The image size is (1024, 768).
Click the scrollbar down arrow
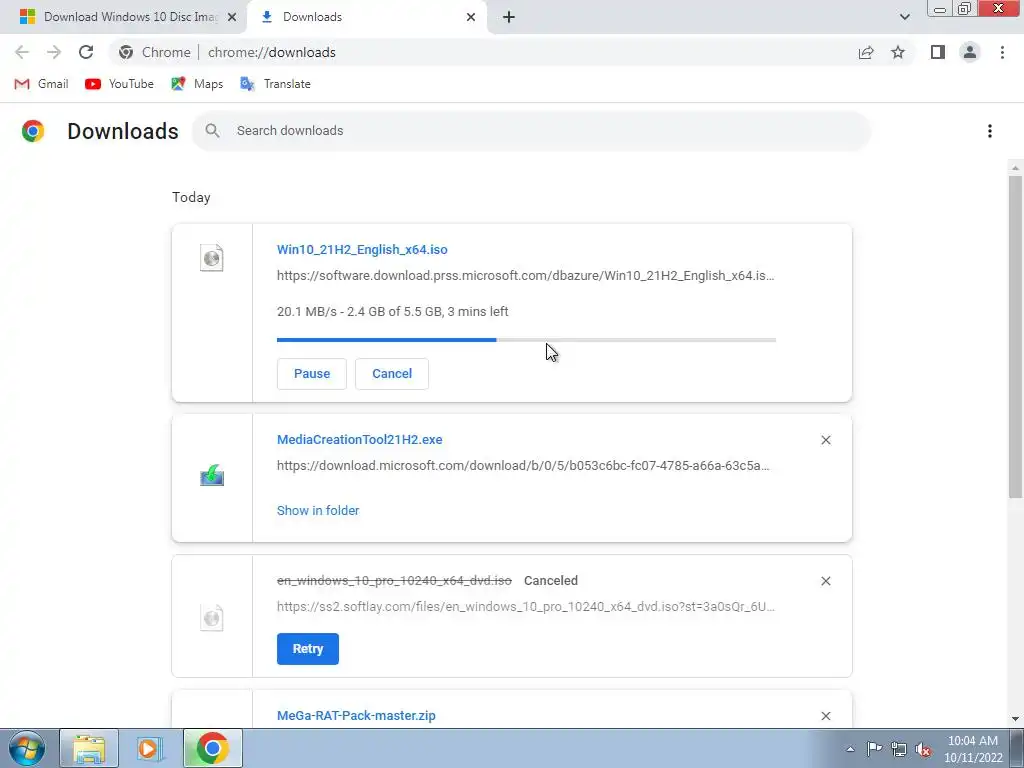(x=1015, y=719)
